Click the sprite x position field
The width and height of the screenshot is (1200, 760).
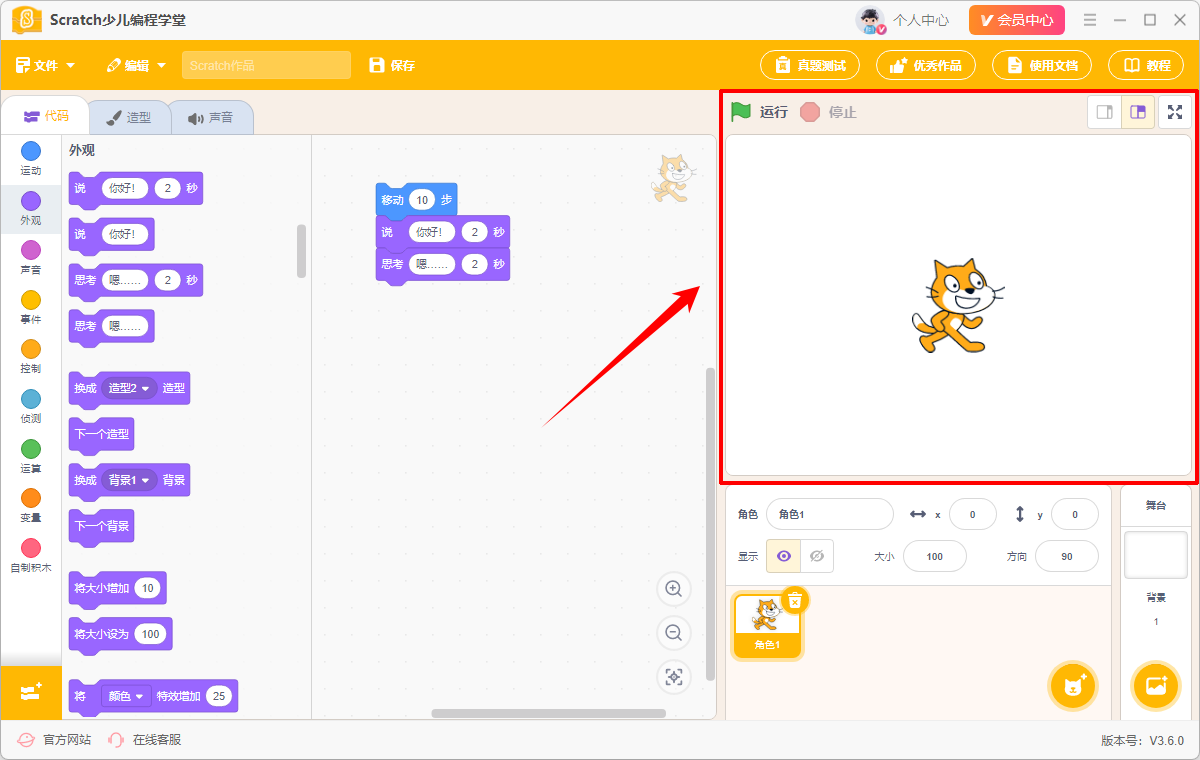tap(972, 514)
